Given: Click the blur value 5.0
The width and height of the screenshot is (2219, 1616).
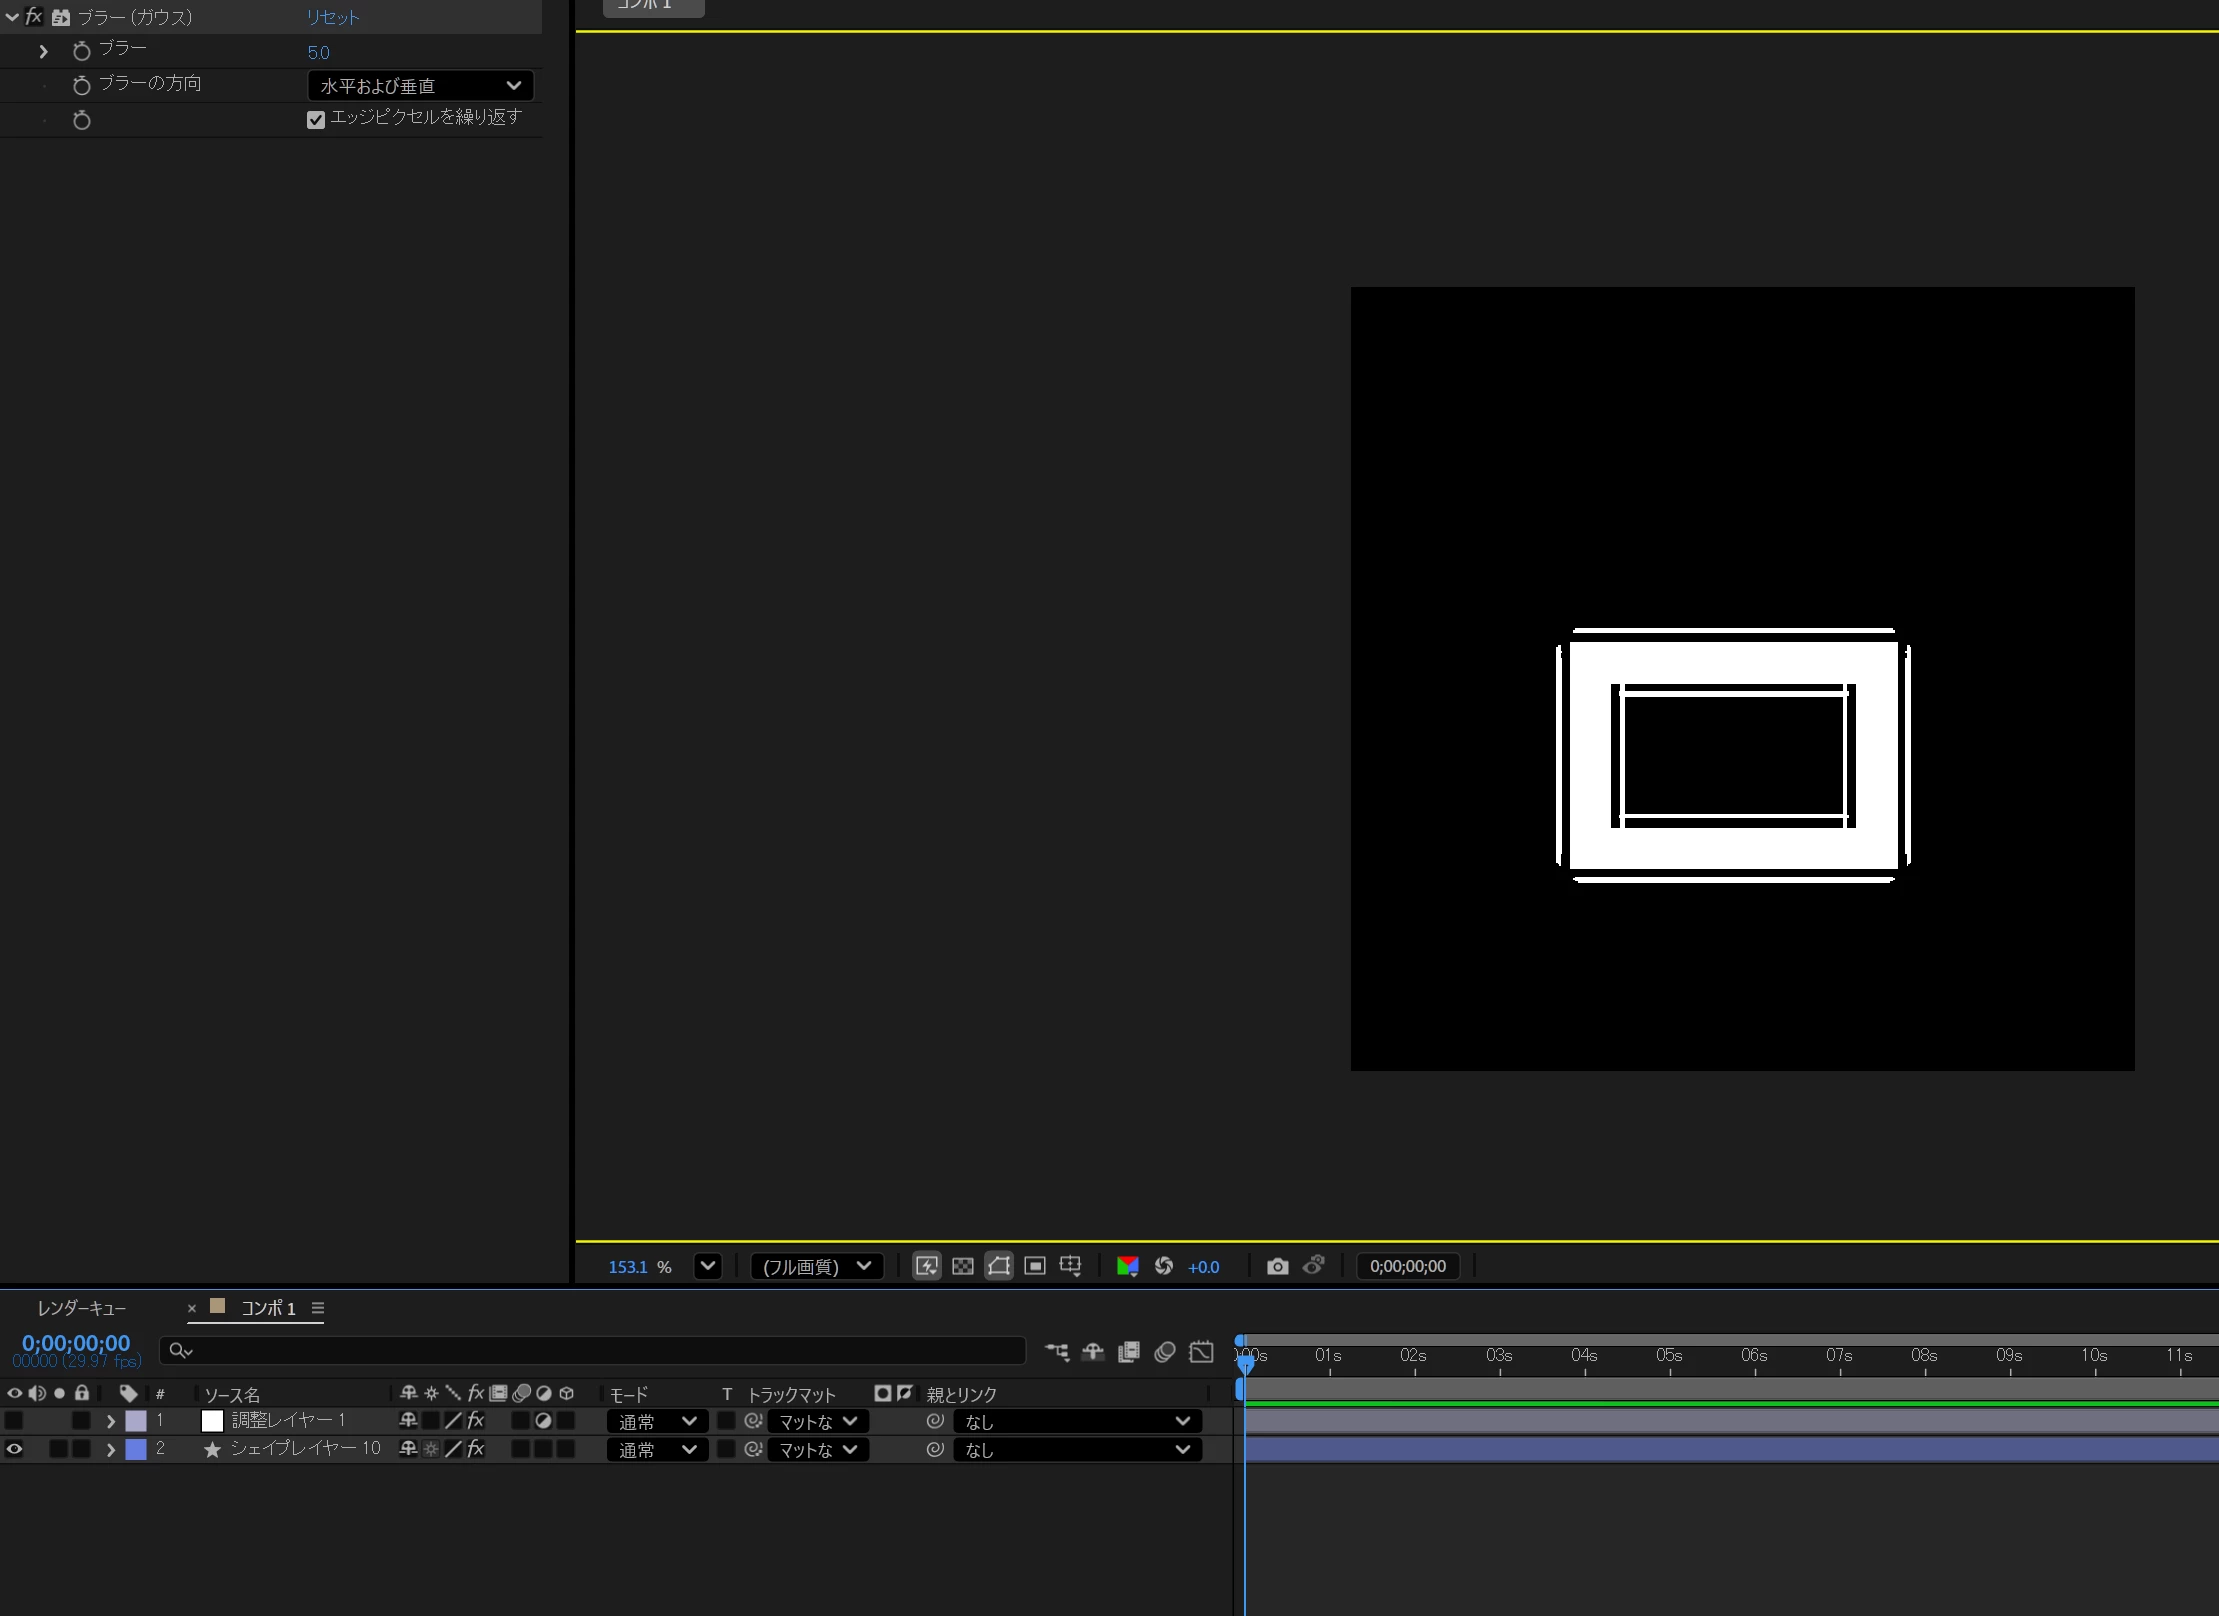Looking at the screenshot, I should pyautogui.click(x=318, y=52).
